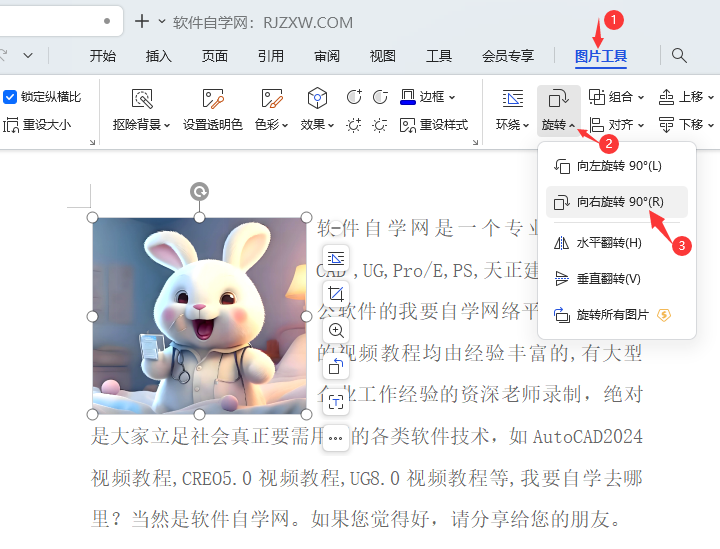Click 上移 bring forward
The width and height of the screenshot is (720, 549).
point(681,97)
